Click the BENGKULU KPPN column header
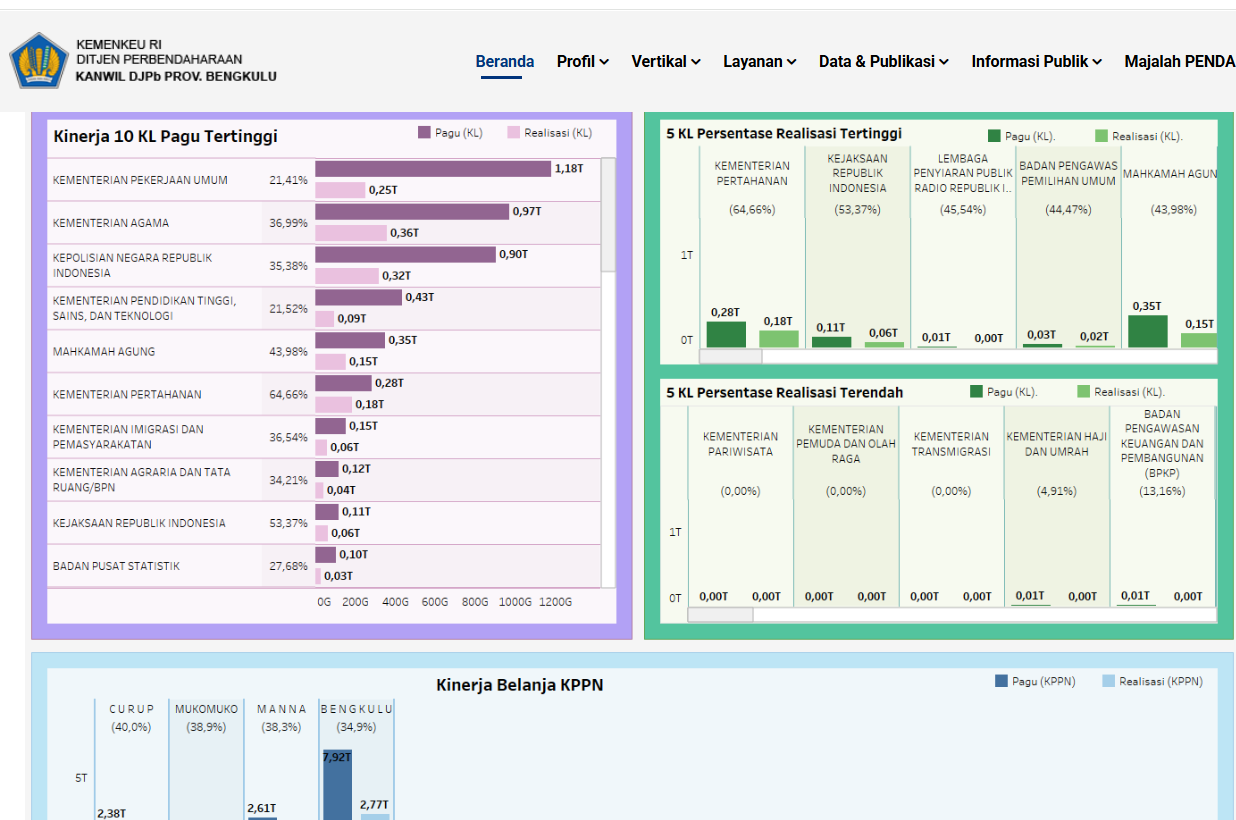The height and width of the screenshot is (820, 1236). [357, 709]
